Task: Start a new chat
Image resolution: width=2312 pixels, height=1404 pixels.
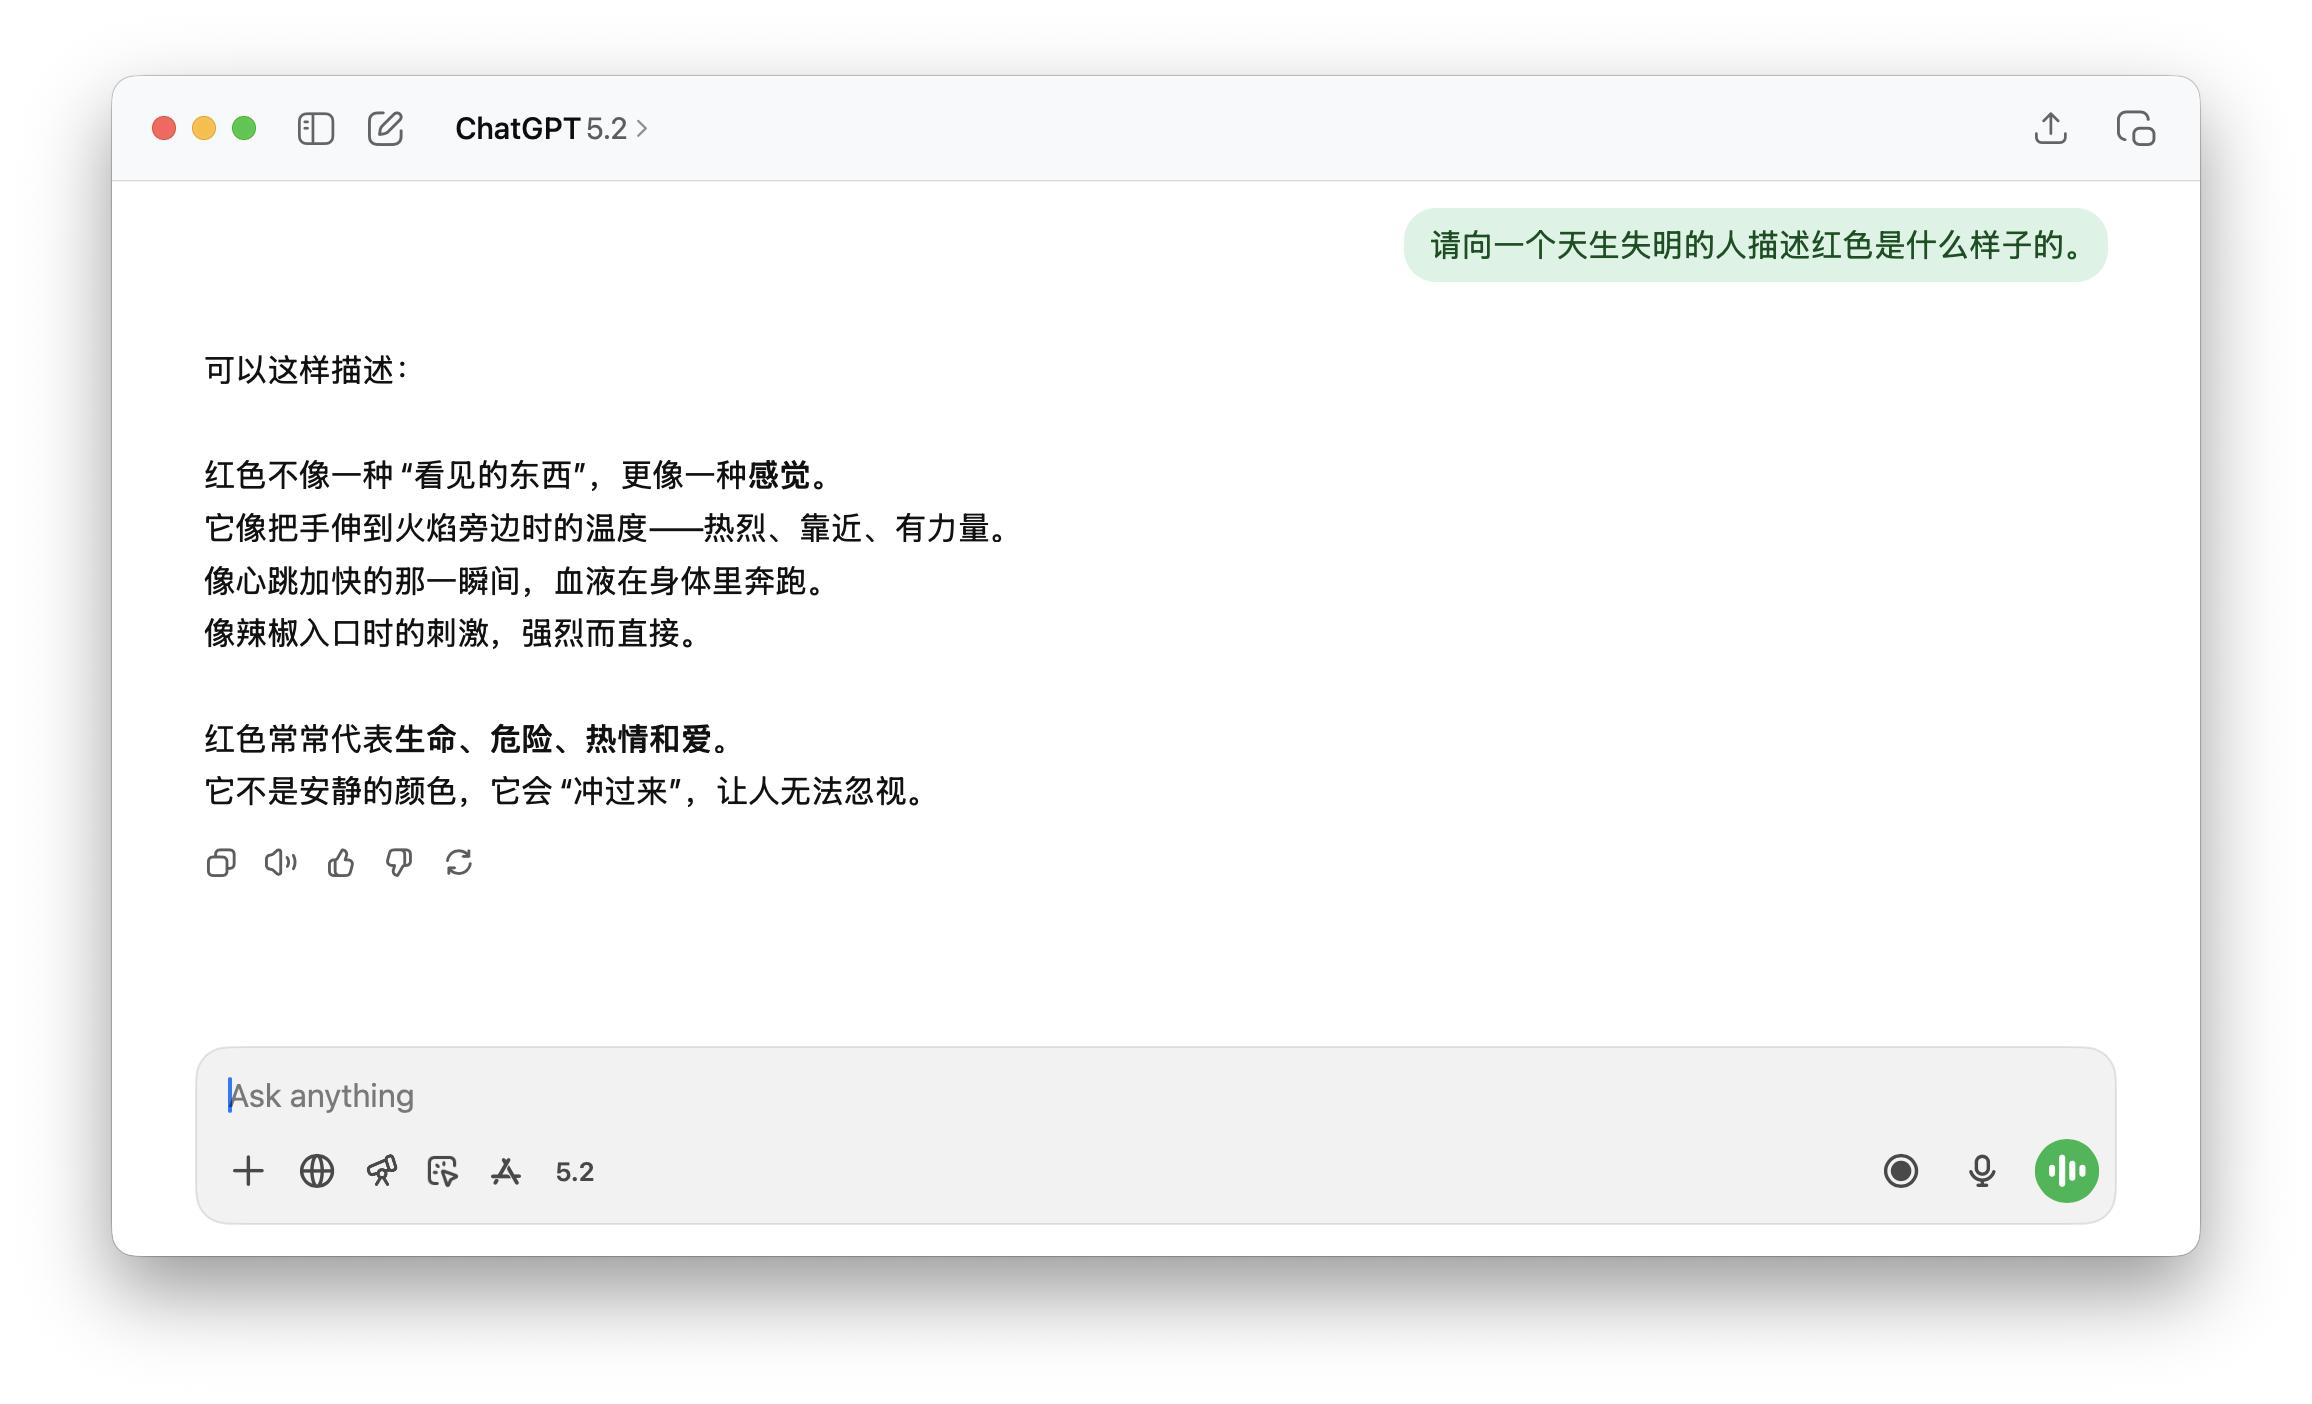Action: coord(385,129)
